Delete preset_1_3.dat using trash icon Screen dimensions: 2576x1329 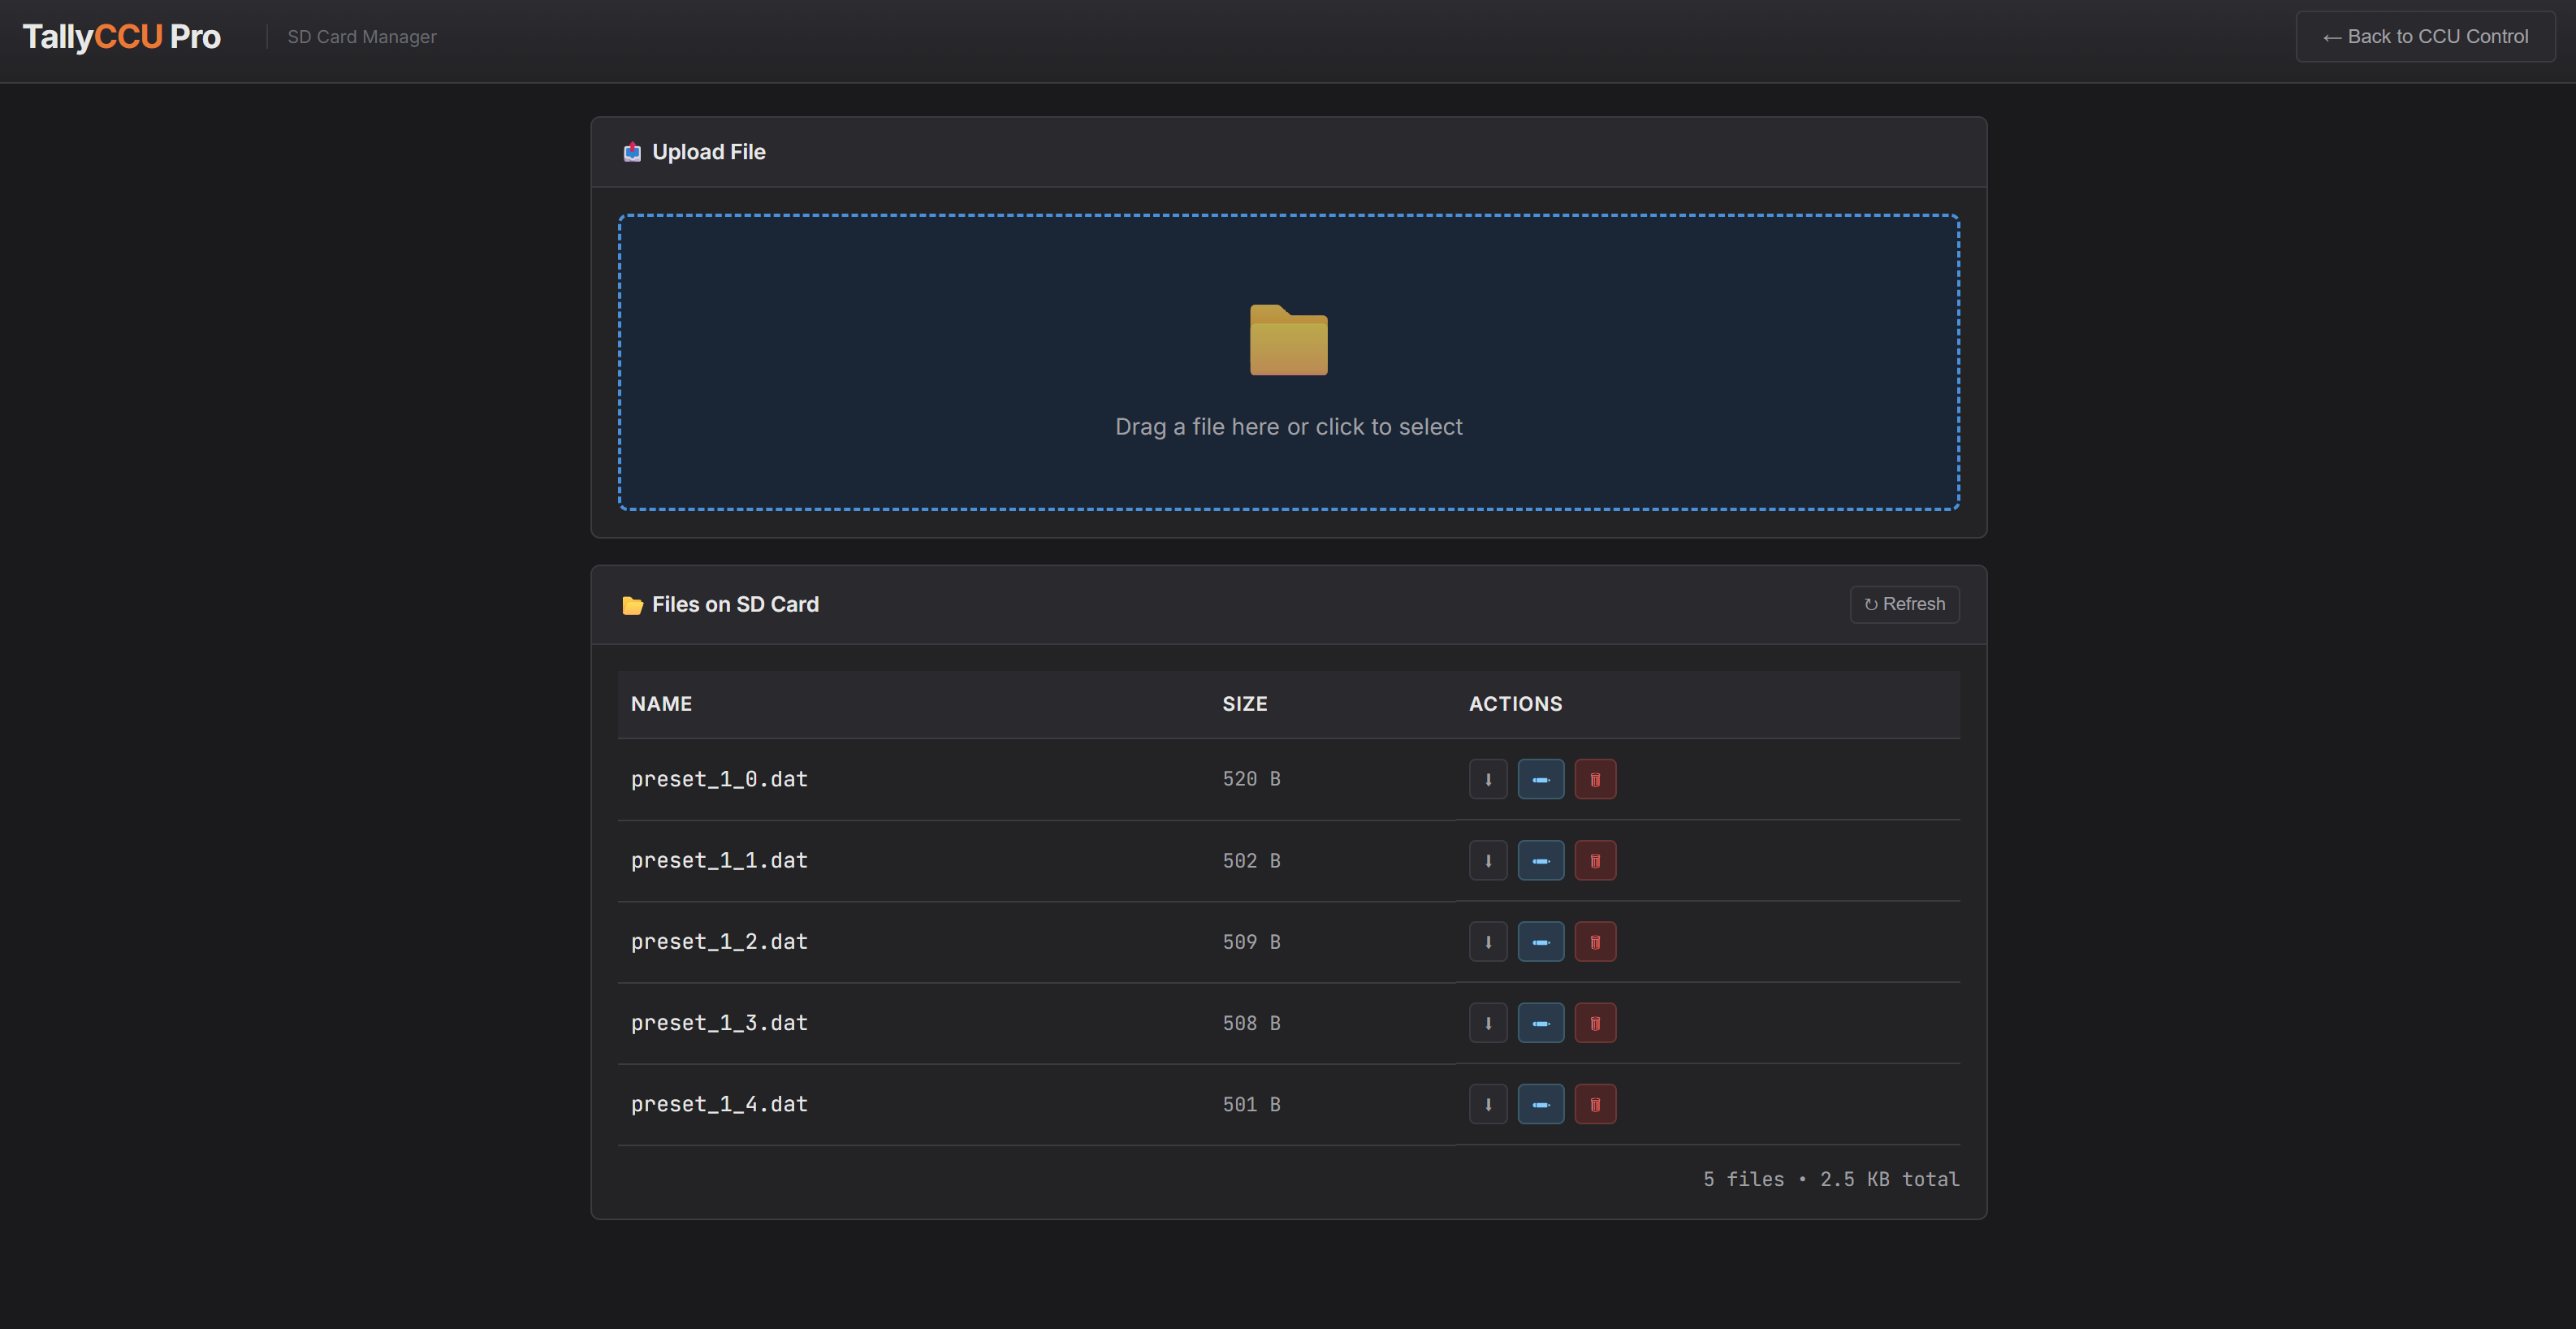point(1595,1023)
